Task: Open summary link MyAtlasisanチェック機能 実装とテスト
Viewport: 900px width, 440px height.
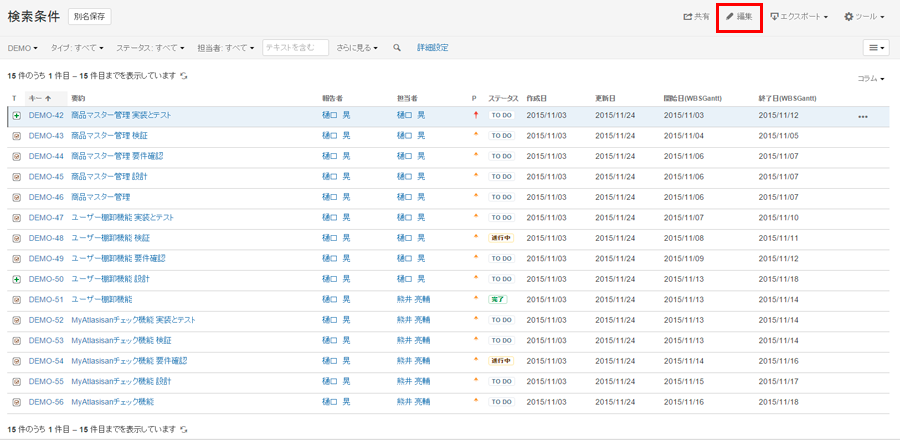Action: point(133,320)
